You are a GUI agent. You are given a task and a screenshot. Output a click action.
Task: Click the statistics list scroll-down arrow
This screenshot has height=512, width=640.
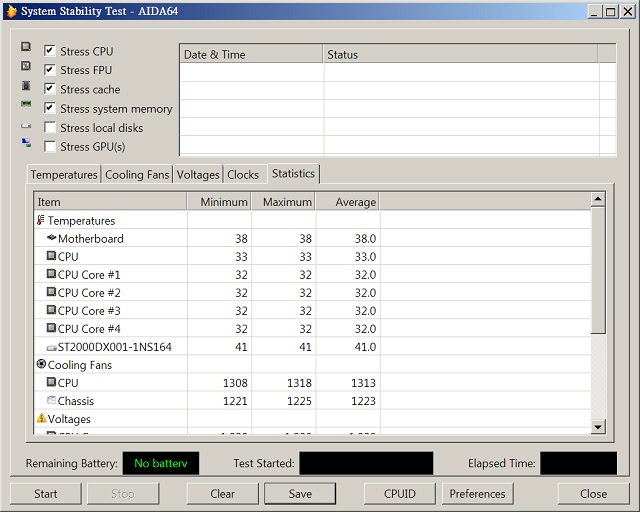pyautogui.click(x=598, y=427)
